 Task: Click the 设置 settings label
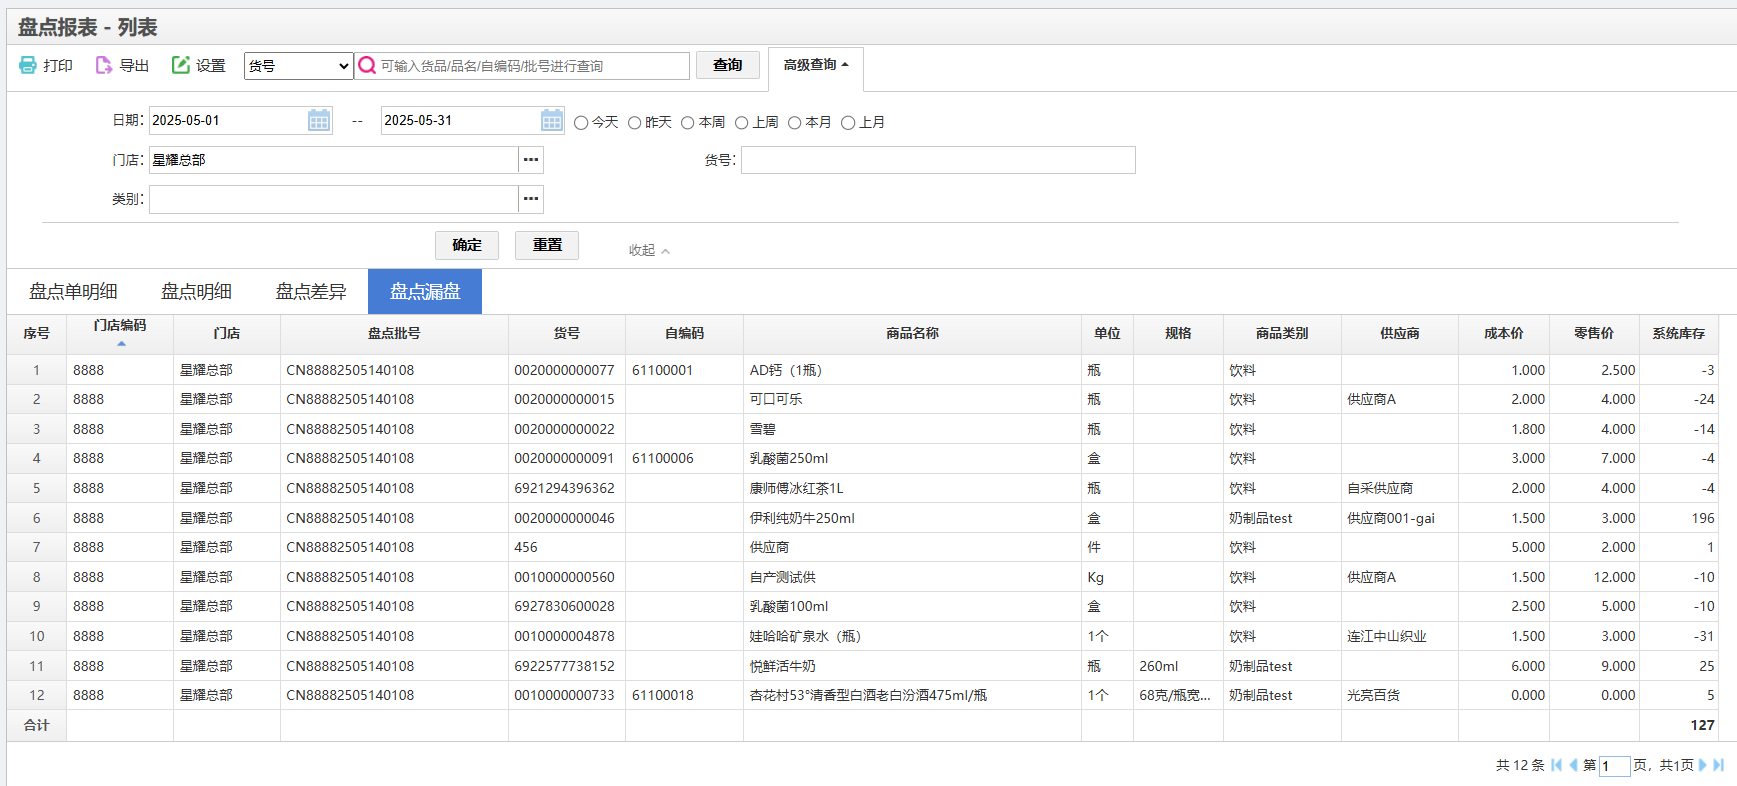click(210, 66)
